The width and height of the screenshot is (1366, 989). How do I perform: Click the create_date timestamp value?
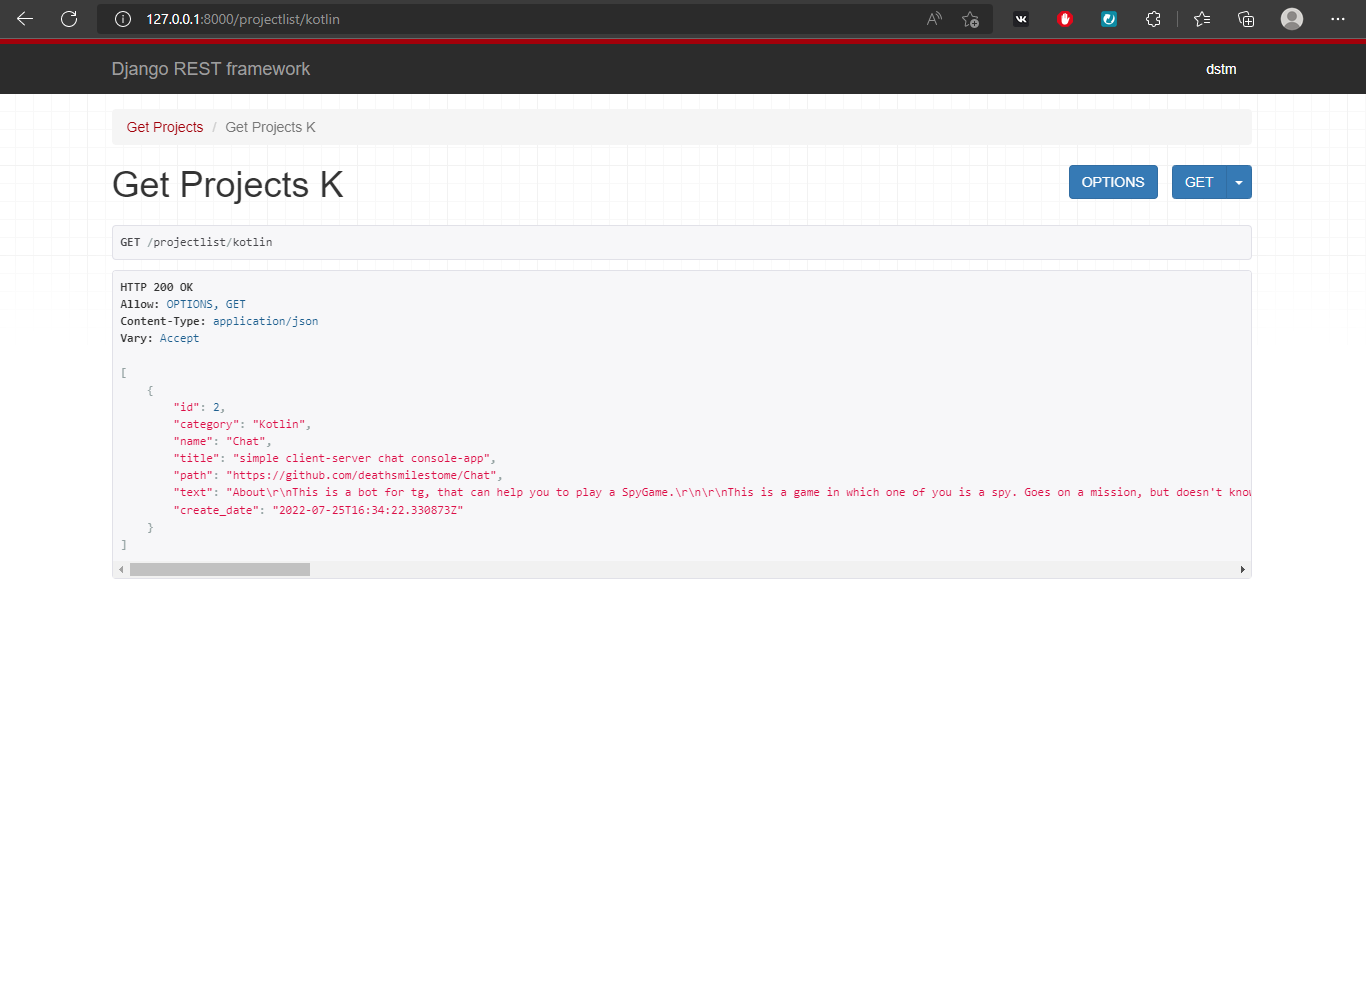pyautogui.click(x=368, y=510)
